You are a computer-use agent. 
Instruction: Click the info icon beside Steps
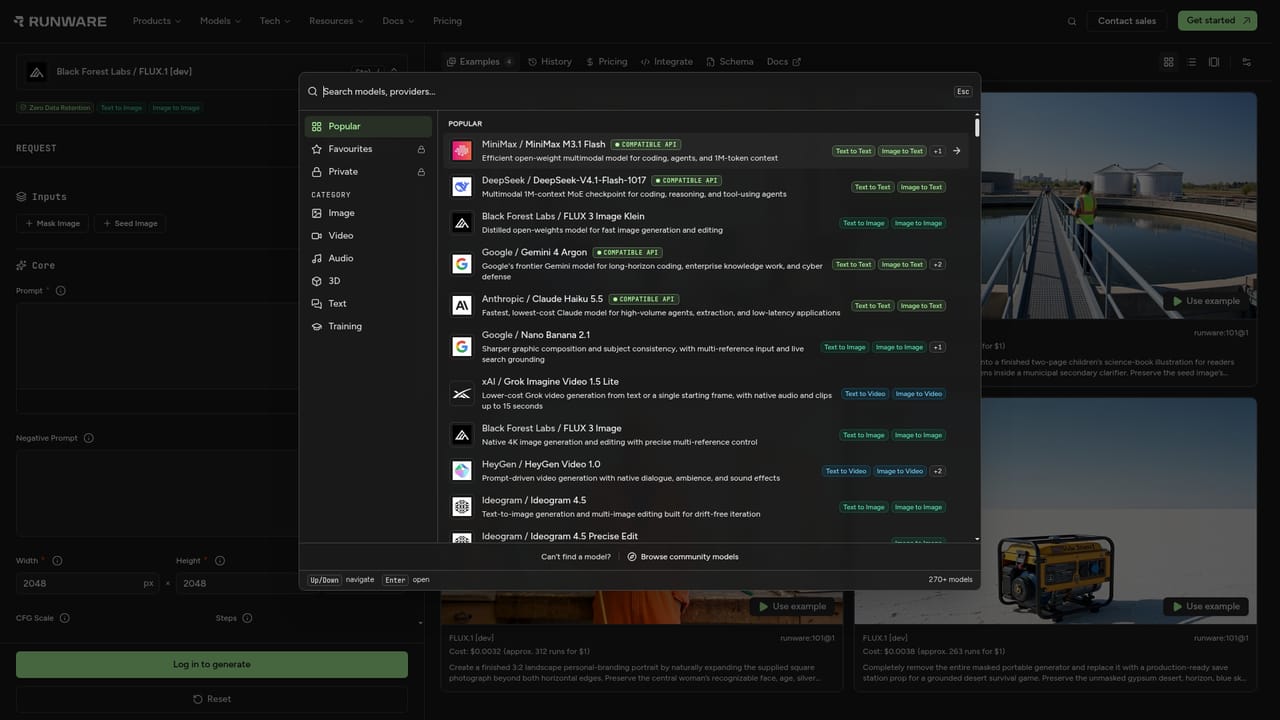click(x=247, y=618)
